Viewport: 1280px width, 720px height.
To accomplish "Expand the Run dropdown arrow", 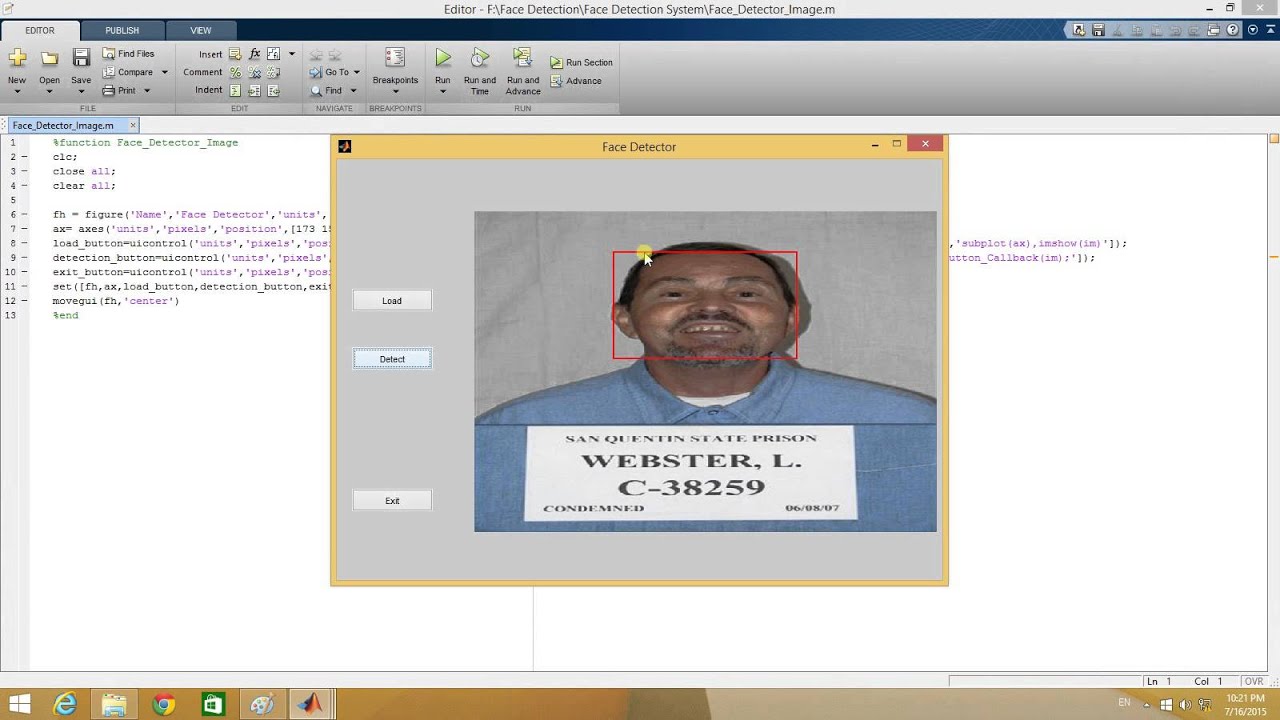I will pyautogui.click(x=443, y=92).
